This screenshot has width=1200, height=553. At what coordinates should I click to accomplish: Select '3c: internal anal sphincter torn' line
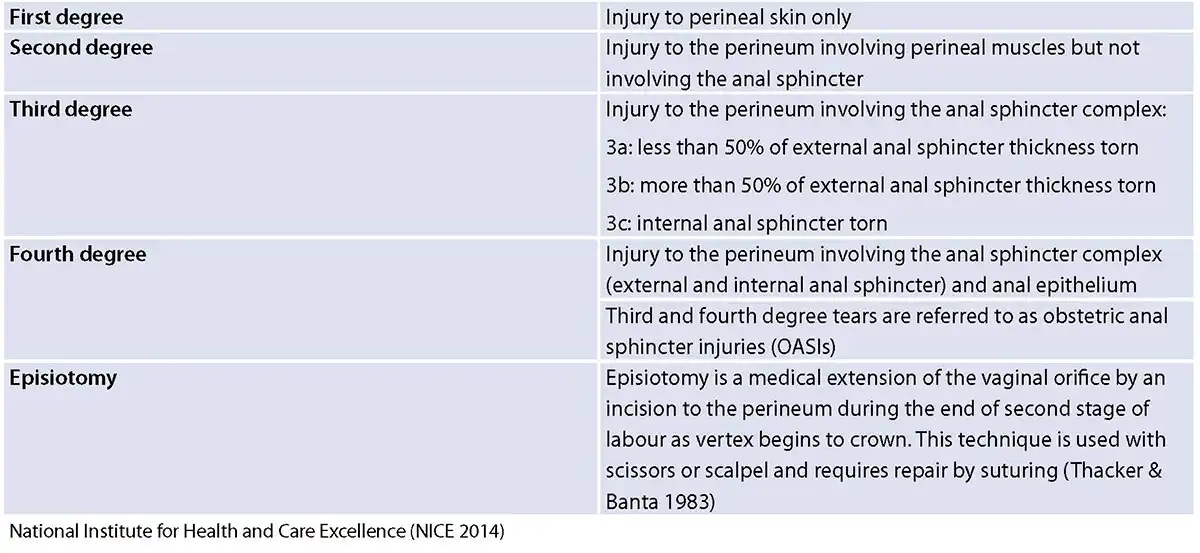746,223
